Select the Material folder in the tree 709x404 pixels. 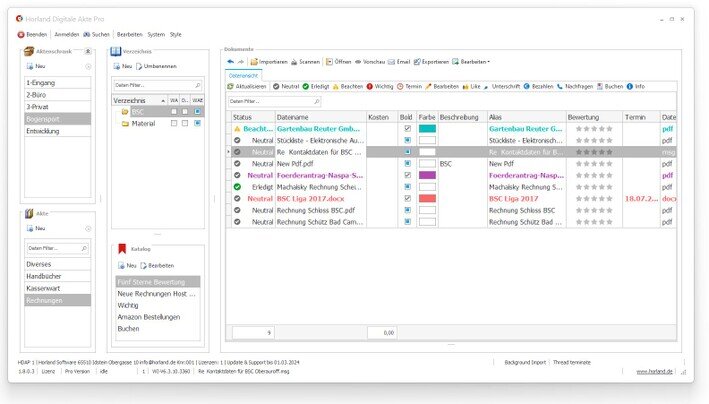tap(143, 123)
